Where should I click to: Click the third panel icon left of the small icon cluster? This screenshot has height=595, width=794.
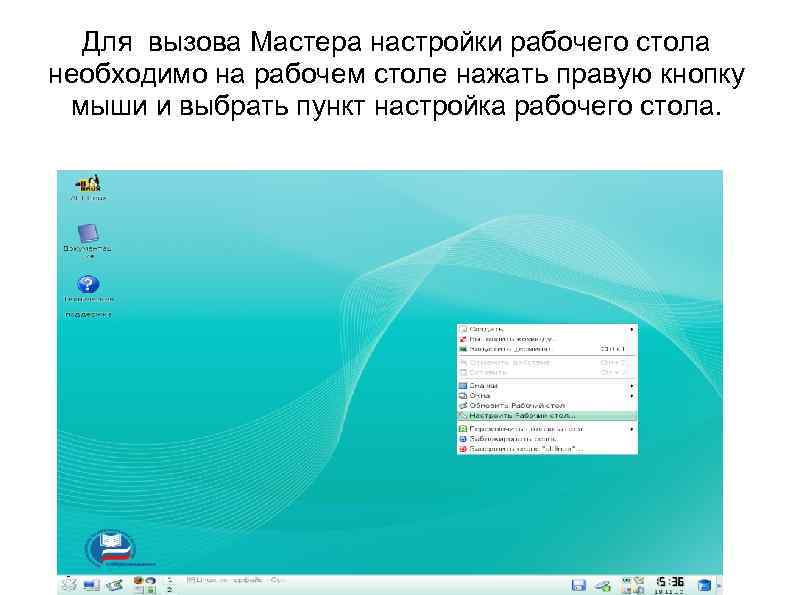(114, 585)
